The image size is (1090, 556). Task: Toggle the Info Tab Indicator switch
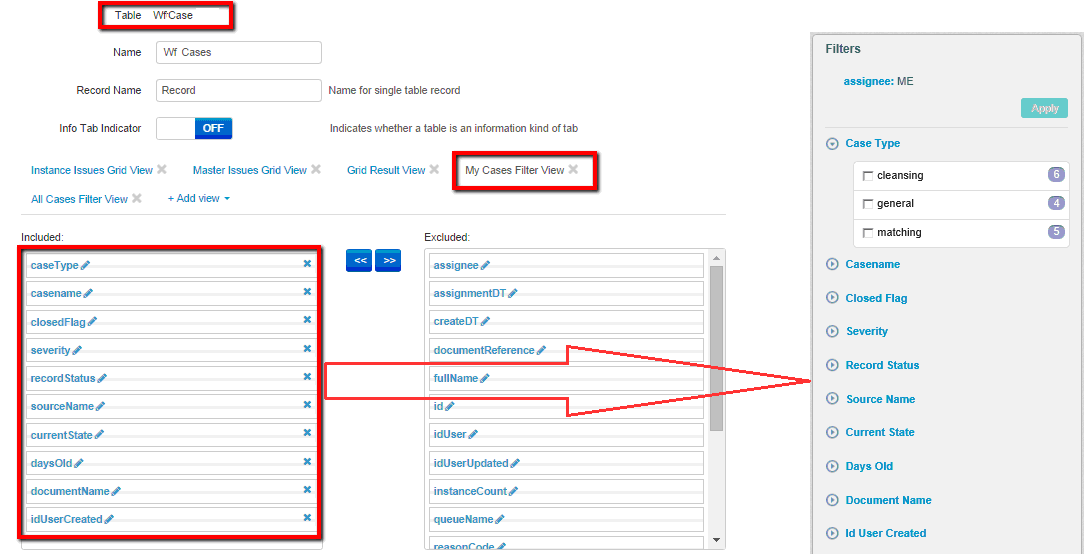tap(194, 128)
